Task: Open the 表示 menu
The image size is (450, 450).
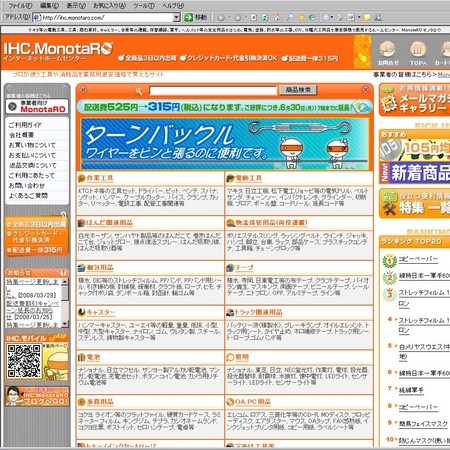Action: point(76,6)
